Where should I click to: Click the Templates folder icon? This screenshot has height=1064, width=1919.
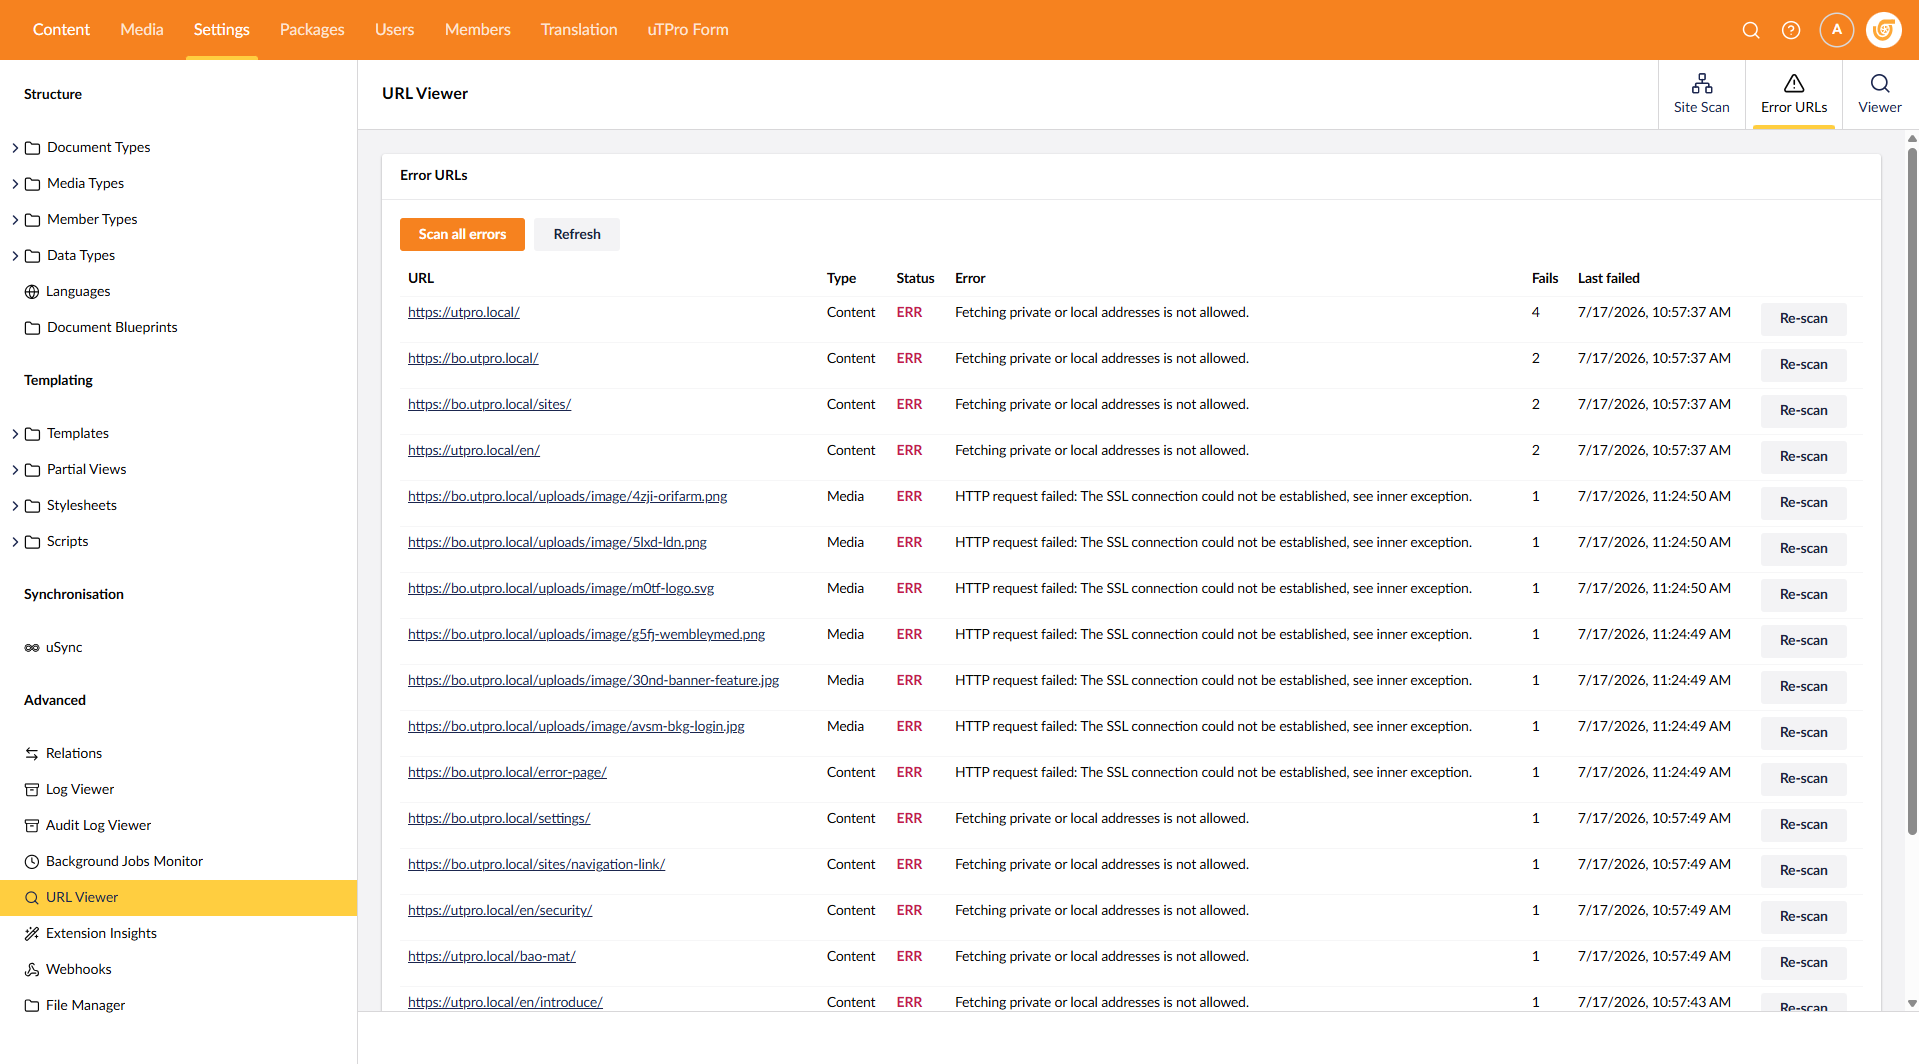tap(32, 434)
